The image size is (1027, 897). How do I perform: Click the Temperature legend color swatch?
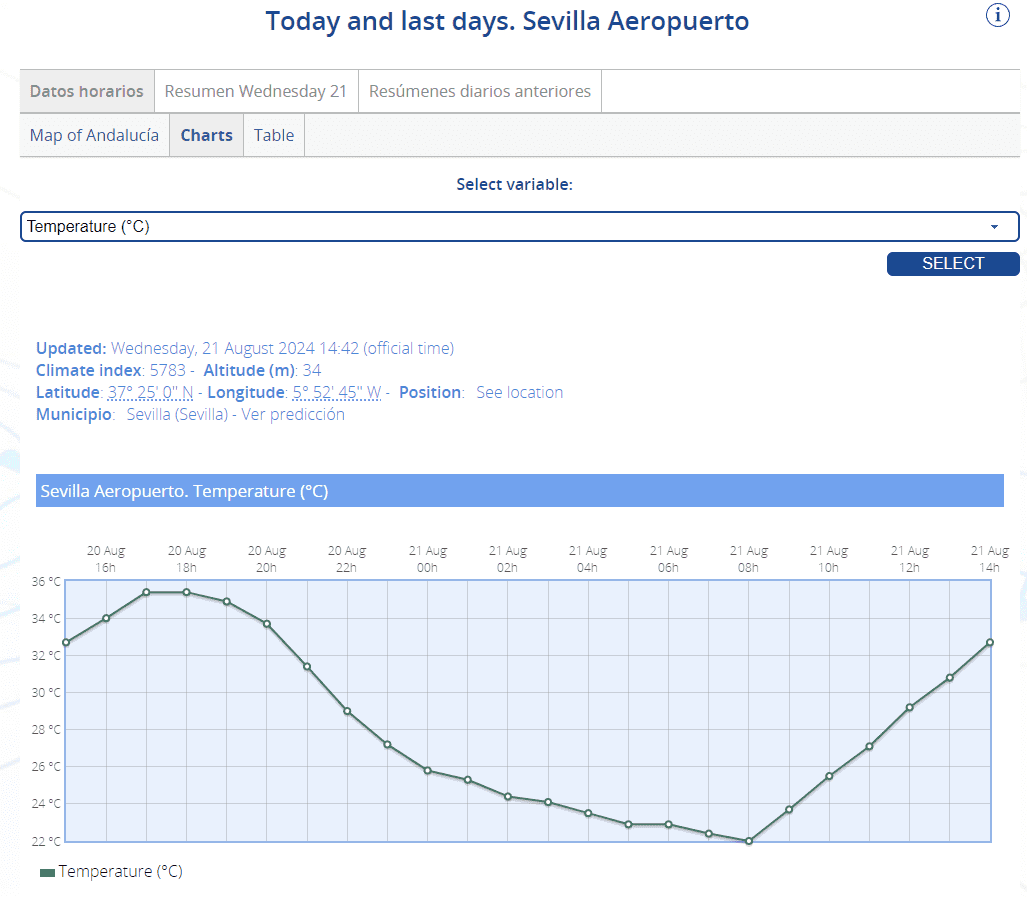coord(47,873)
